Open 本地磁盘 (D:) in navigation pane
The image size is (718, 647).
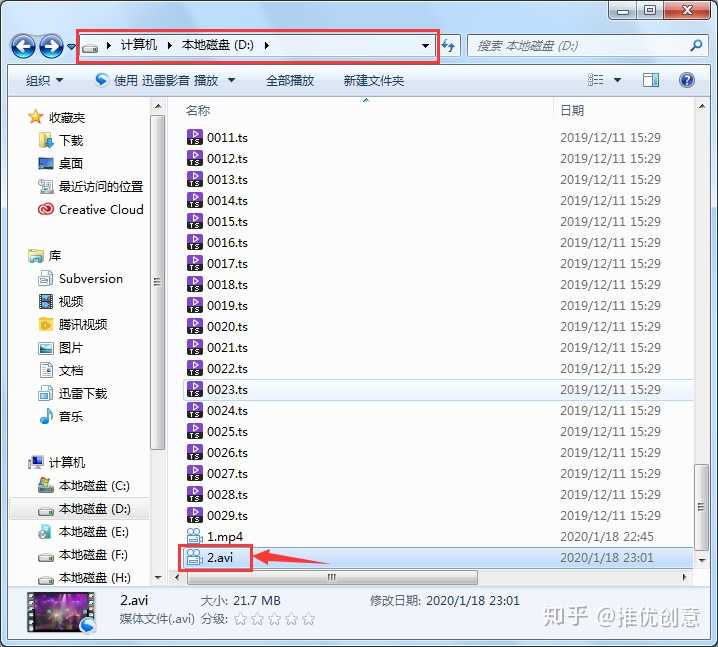(x=94, y=509)
